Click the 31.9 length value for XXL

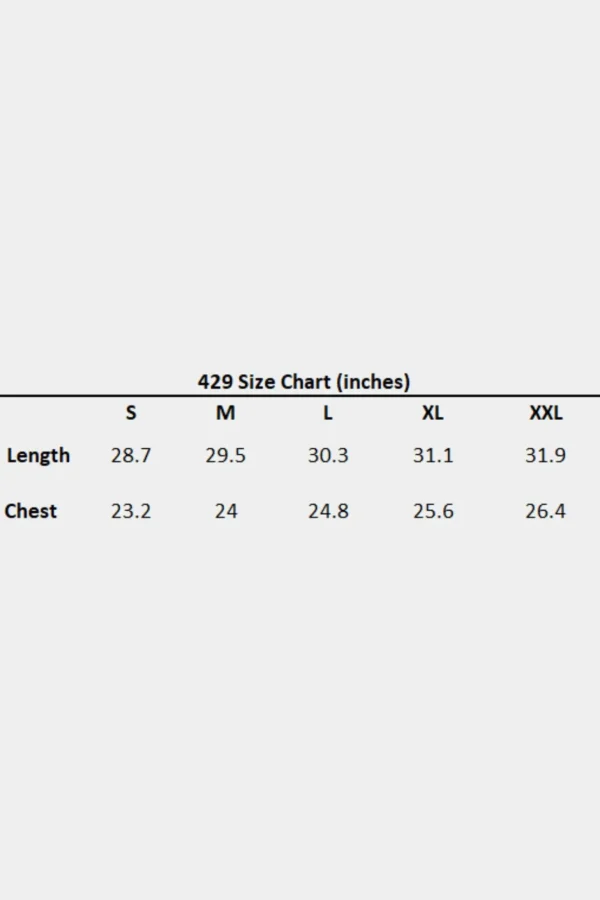[545, 455]
